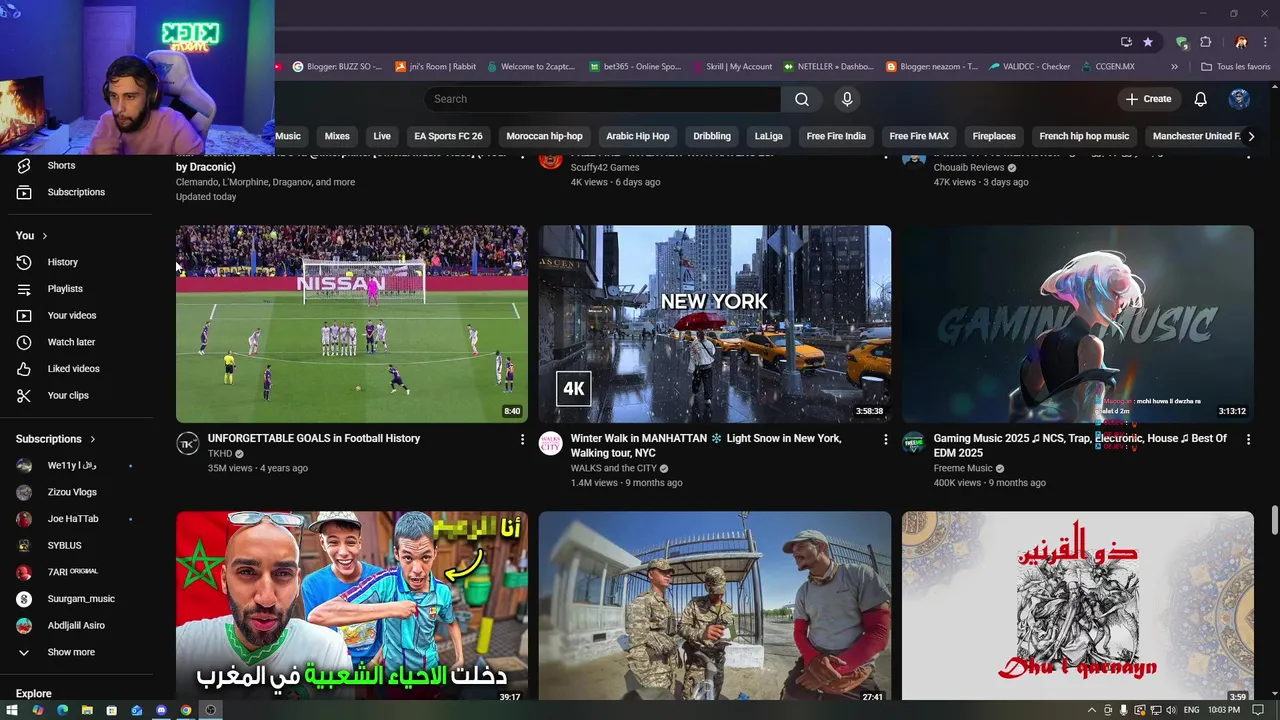
Task: Open YouTube account avatar menu
Action: click(x=1239, y=99)
